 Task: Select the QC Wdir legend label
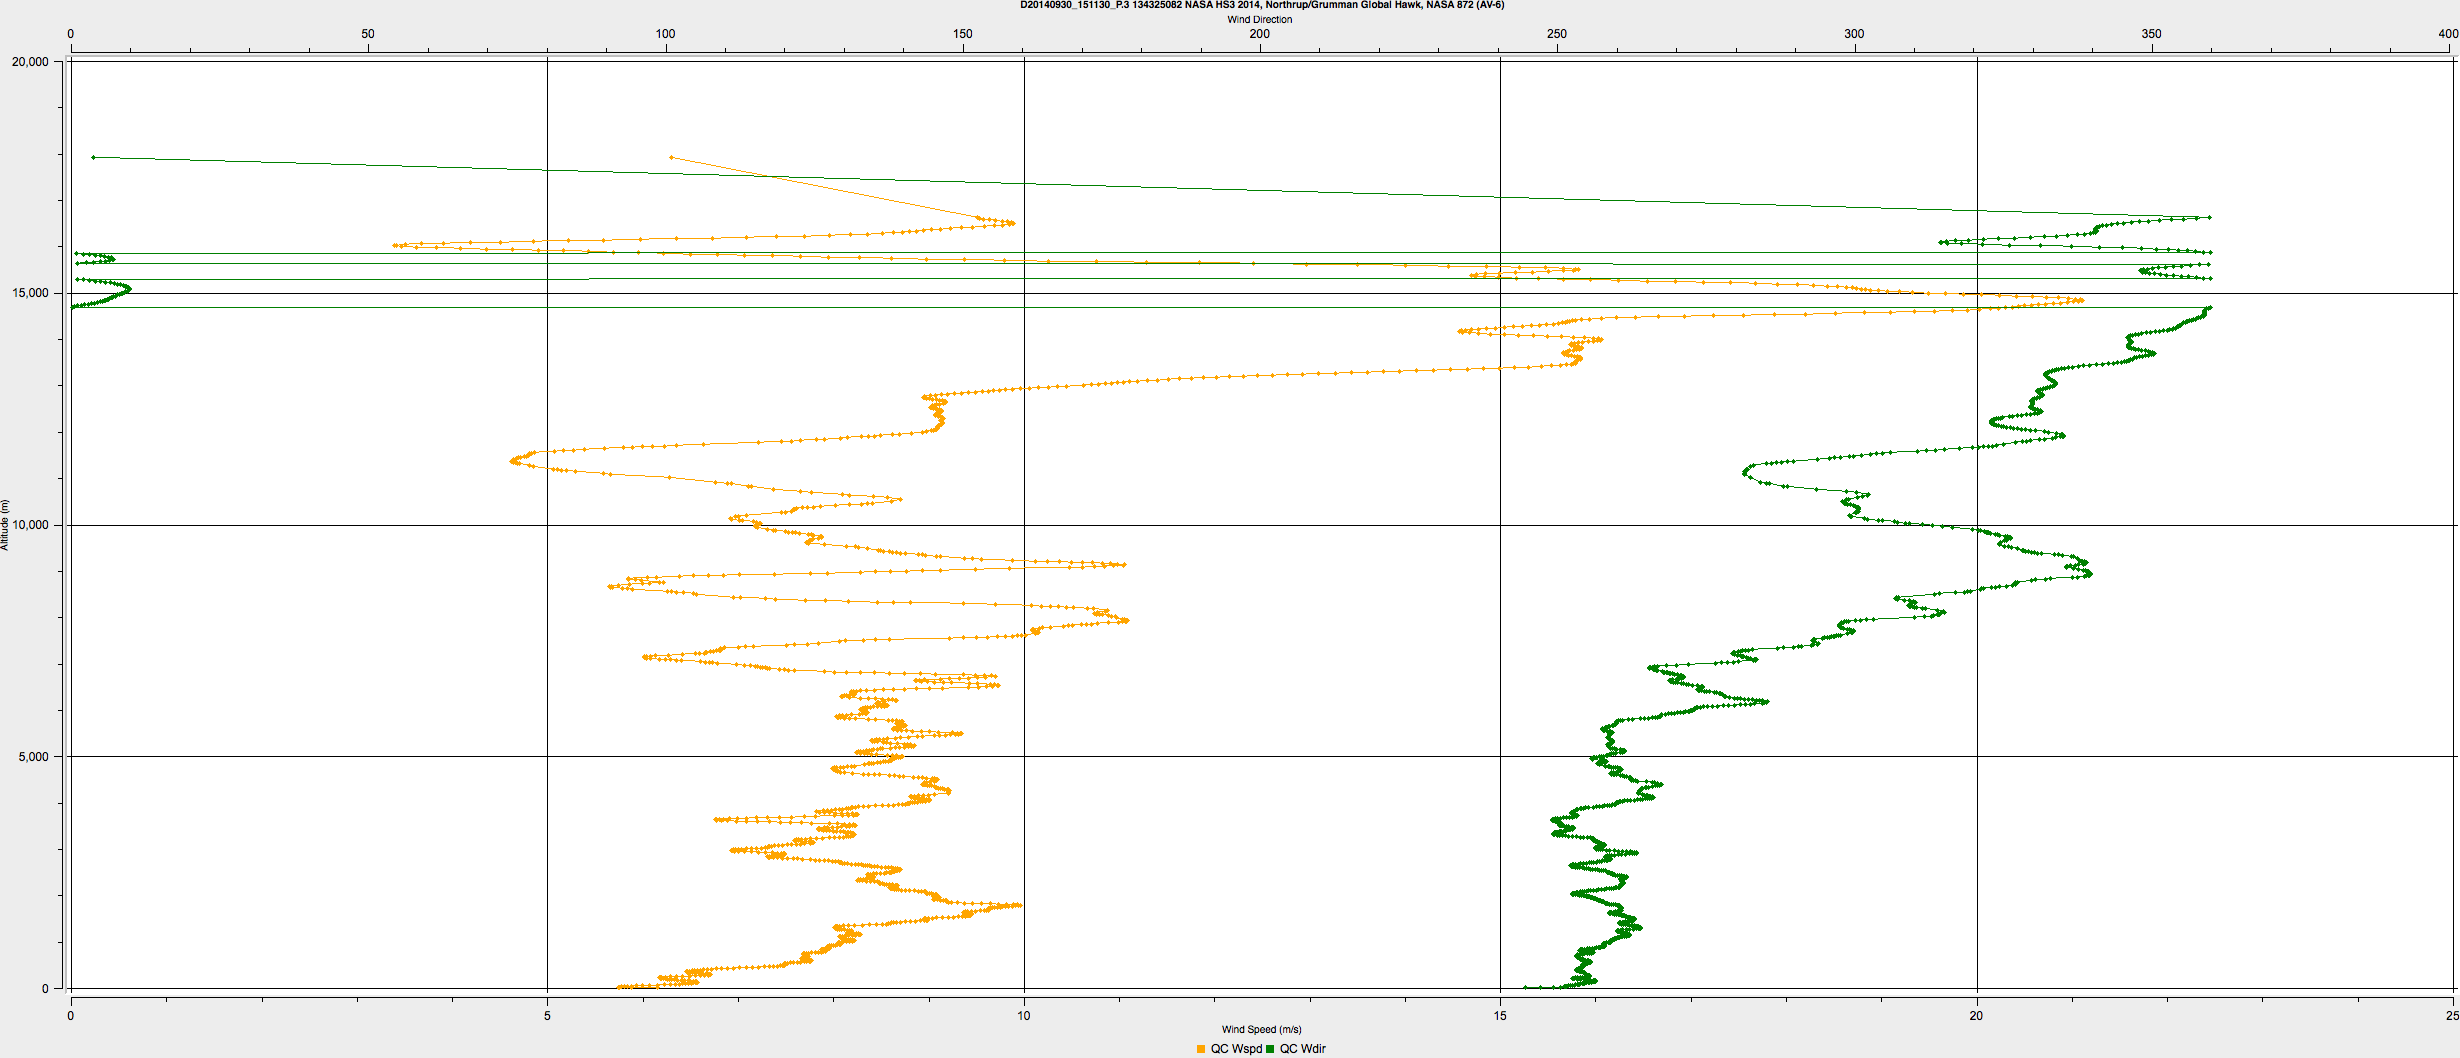(1303, 1049)
